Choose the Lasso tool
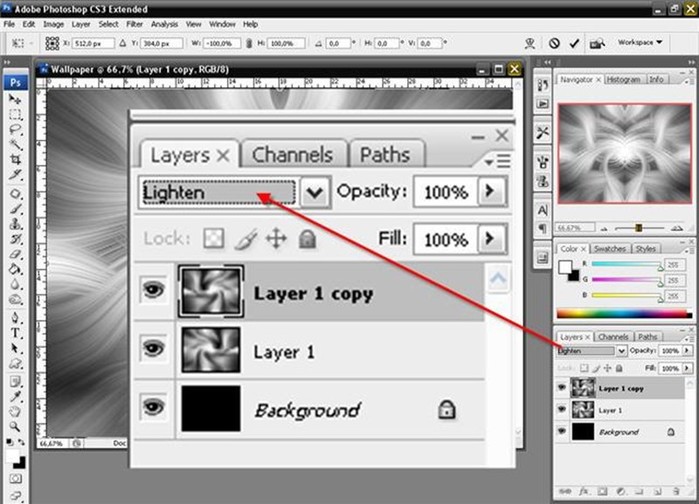This screenshot has height=504, width=699. [x=15, y=129]
